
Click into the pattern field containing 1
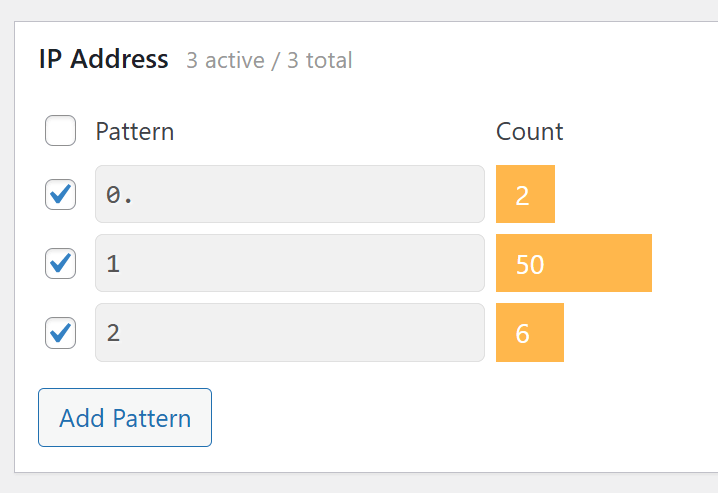pos(290,263)
